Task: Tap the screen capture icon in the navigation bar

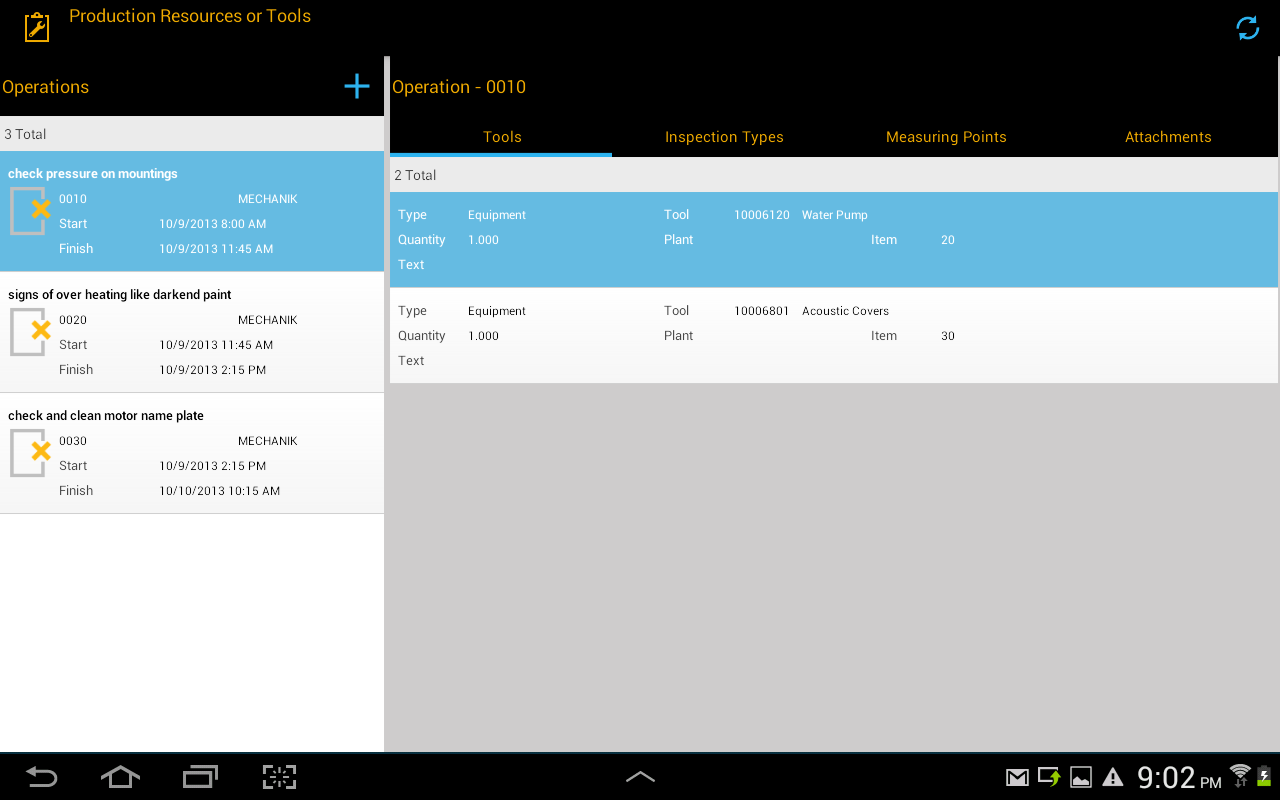Action: tap(278, 777)
